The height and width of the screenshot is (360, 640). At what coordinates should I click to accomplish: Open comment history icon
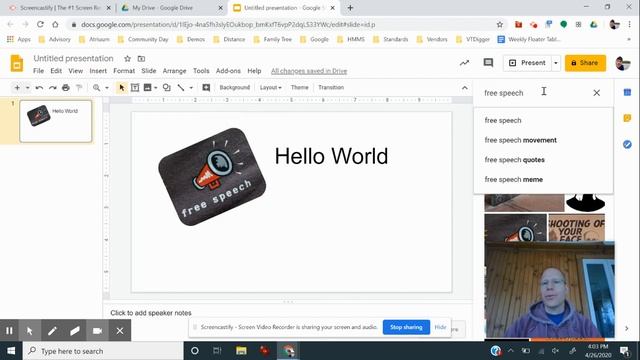coord(488,63)
